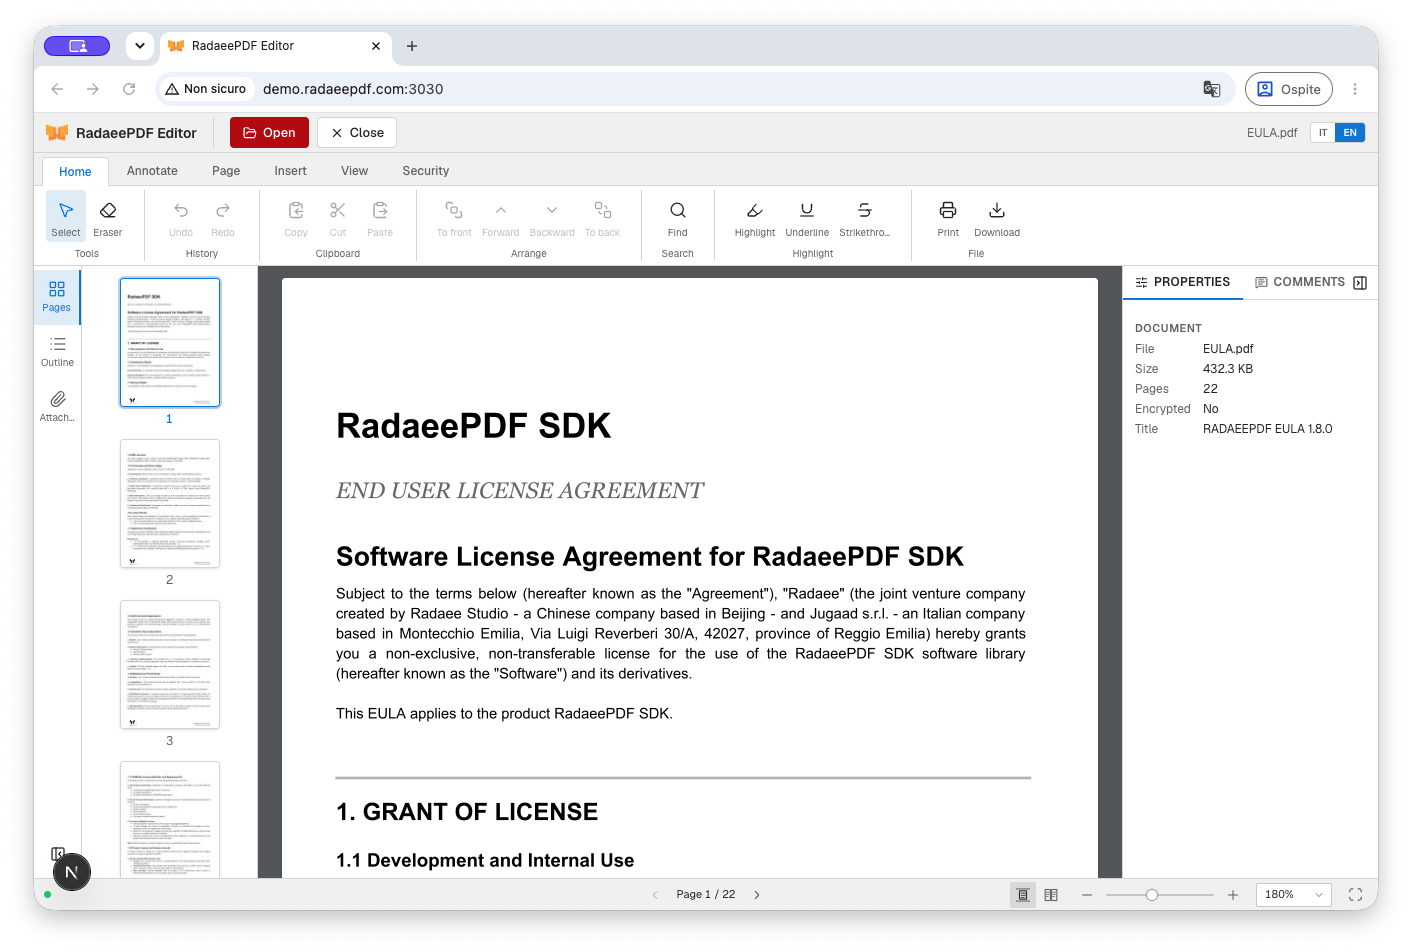Show the Comments panel tab
The width and height of the screenshot is (1412, 952).
(1300, 283)
